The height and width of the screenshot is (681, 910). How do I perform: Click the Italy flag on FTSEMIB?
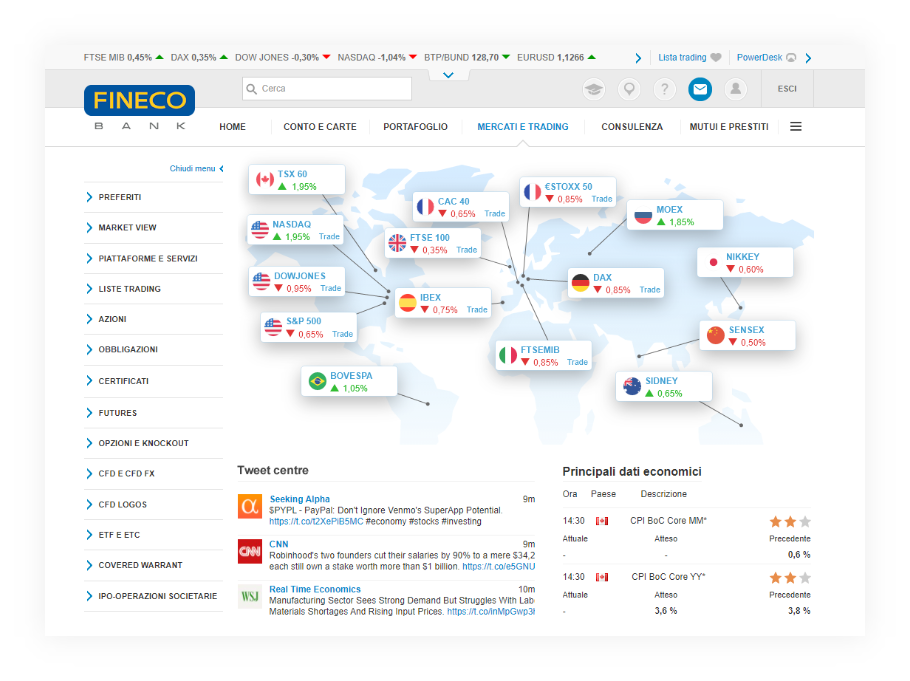[508, 355]
